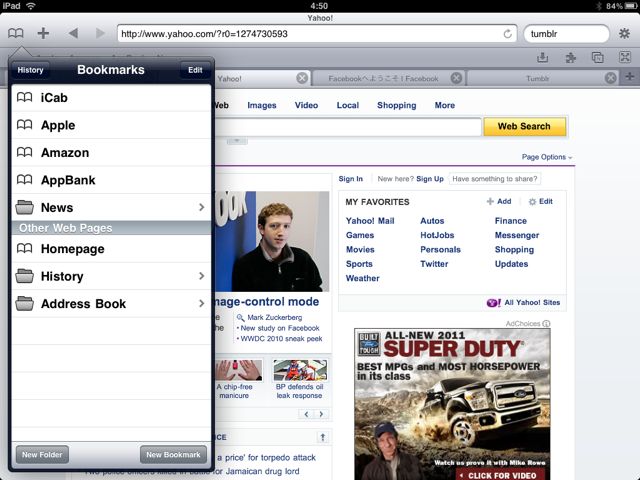The width and height of the screenshot is (640, 480).
Task: Click the Sign In link
Action: point(351,179)
